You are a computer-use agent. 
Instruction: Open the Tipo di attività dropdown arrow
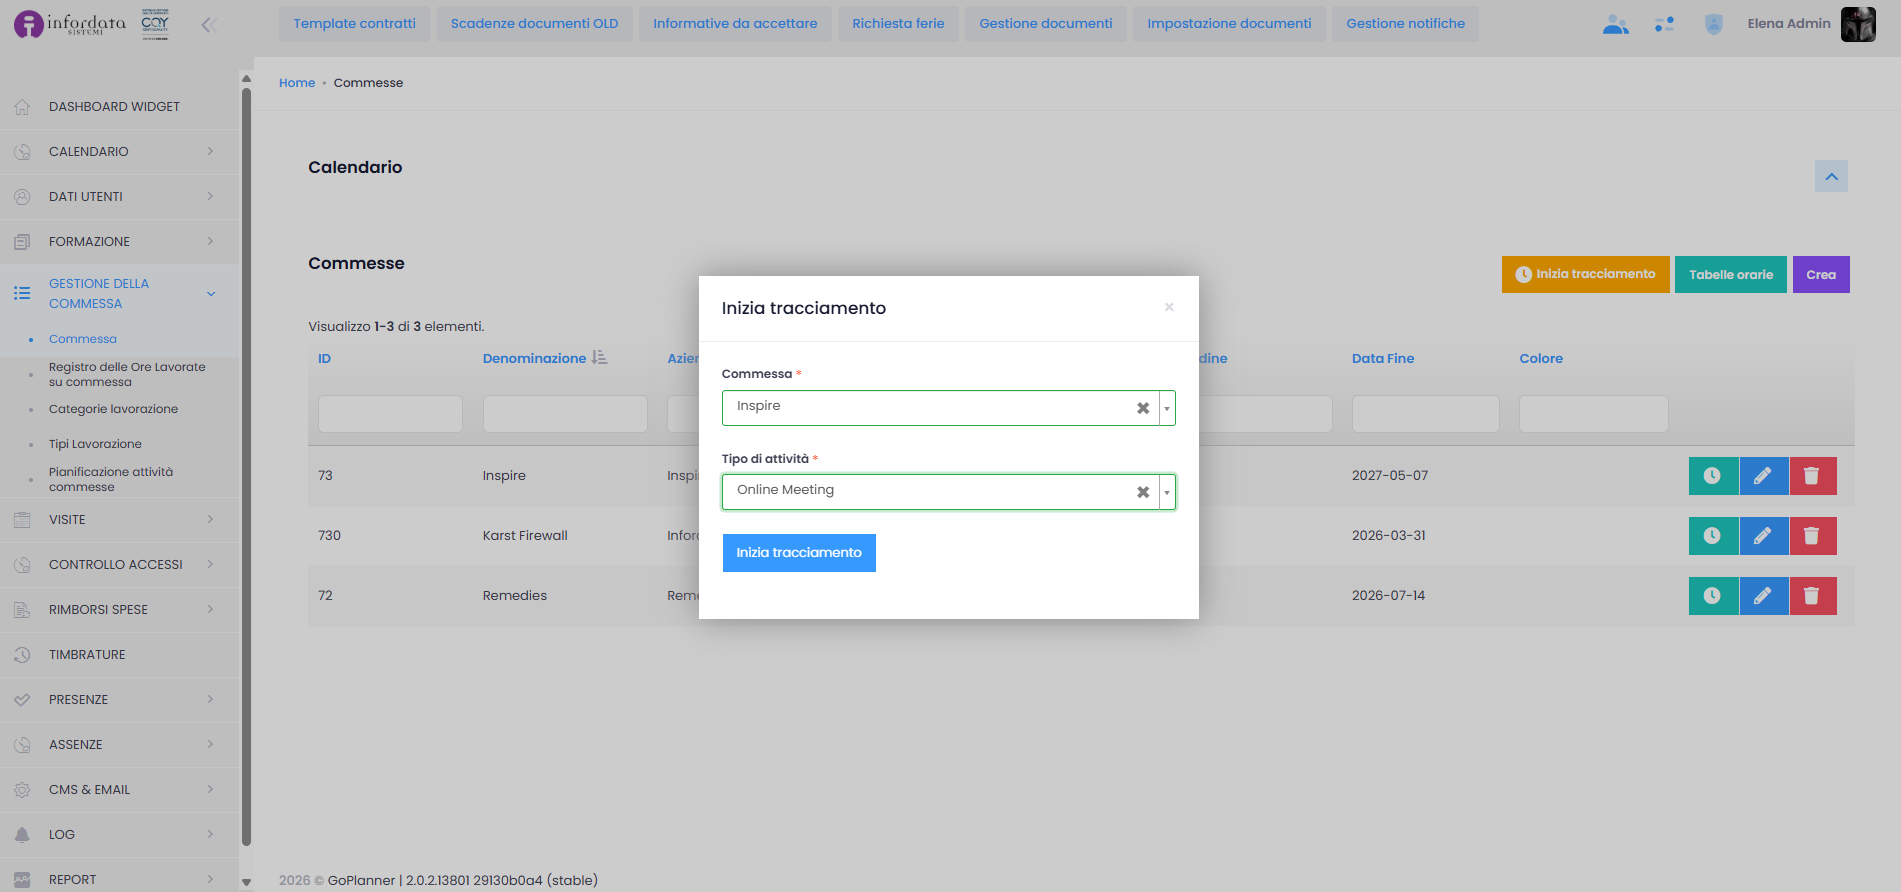pyautogui.click(x=1167, y=492)
